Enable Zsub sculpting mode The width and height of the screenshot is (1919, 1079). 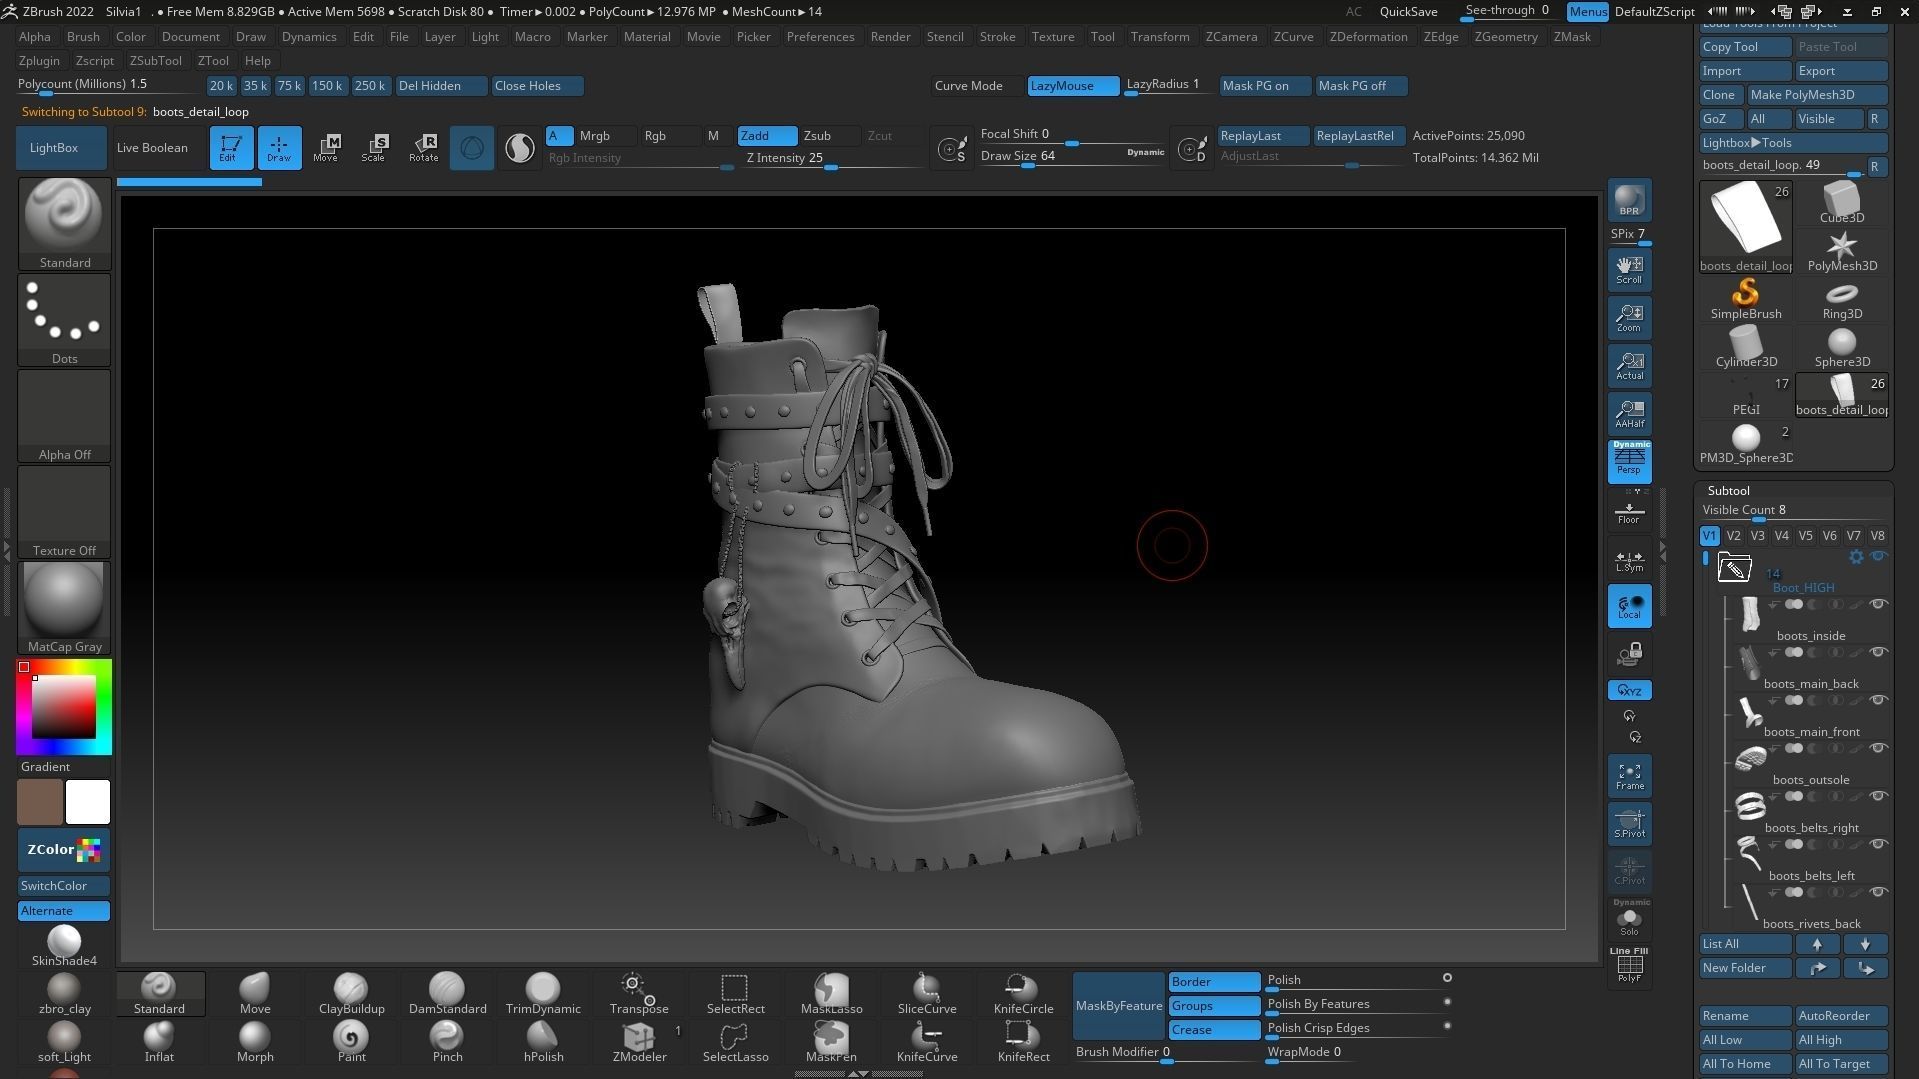(x=818, y=135)
